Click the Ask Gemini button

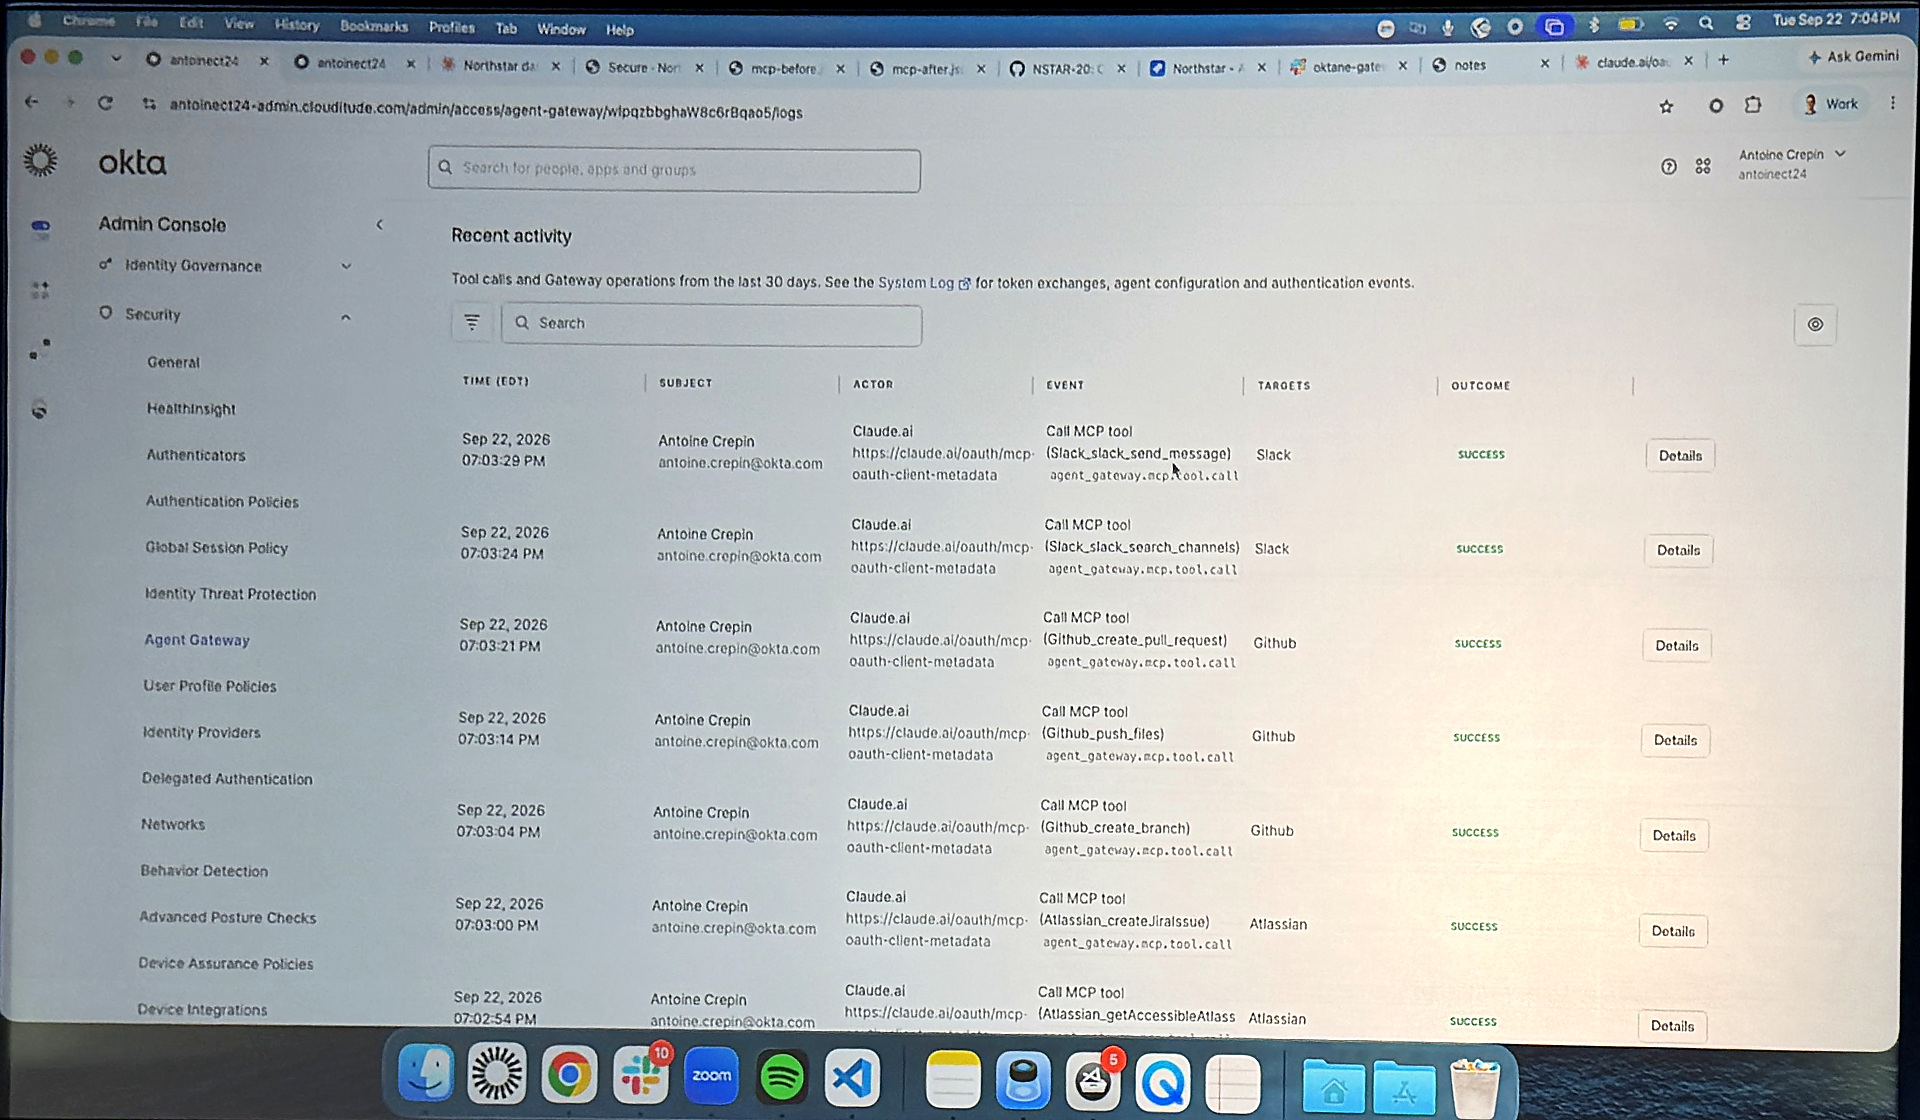1853,57
